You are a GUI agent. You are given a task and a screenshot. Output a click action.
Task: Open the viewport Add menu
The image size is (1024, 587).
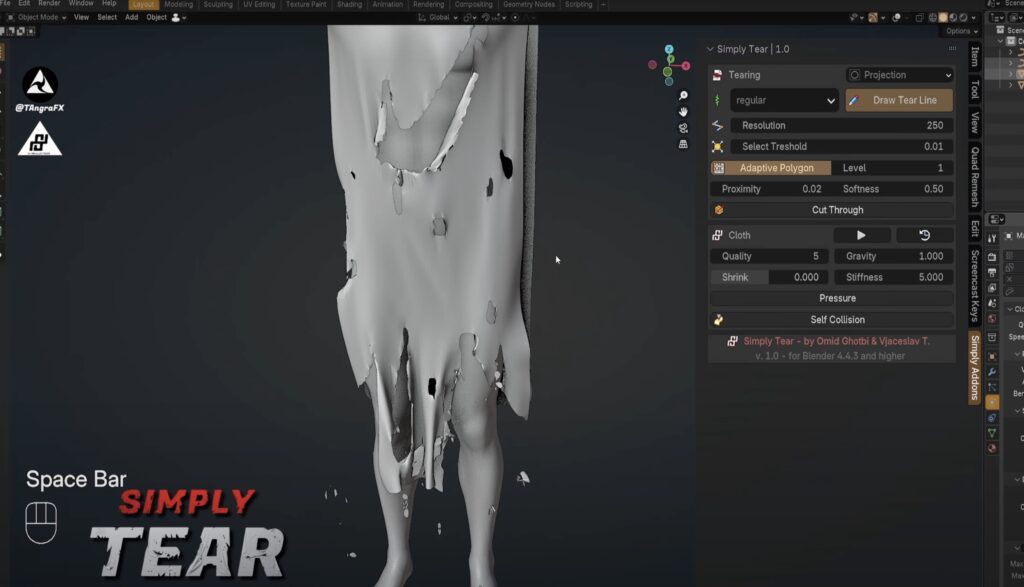point(131,18)
